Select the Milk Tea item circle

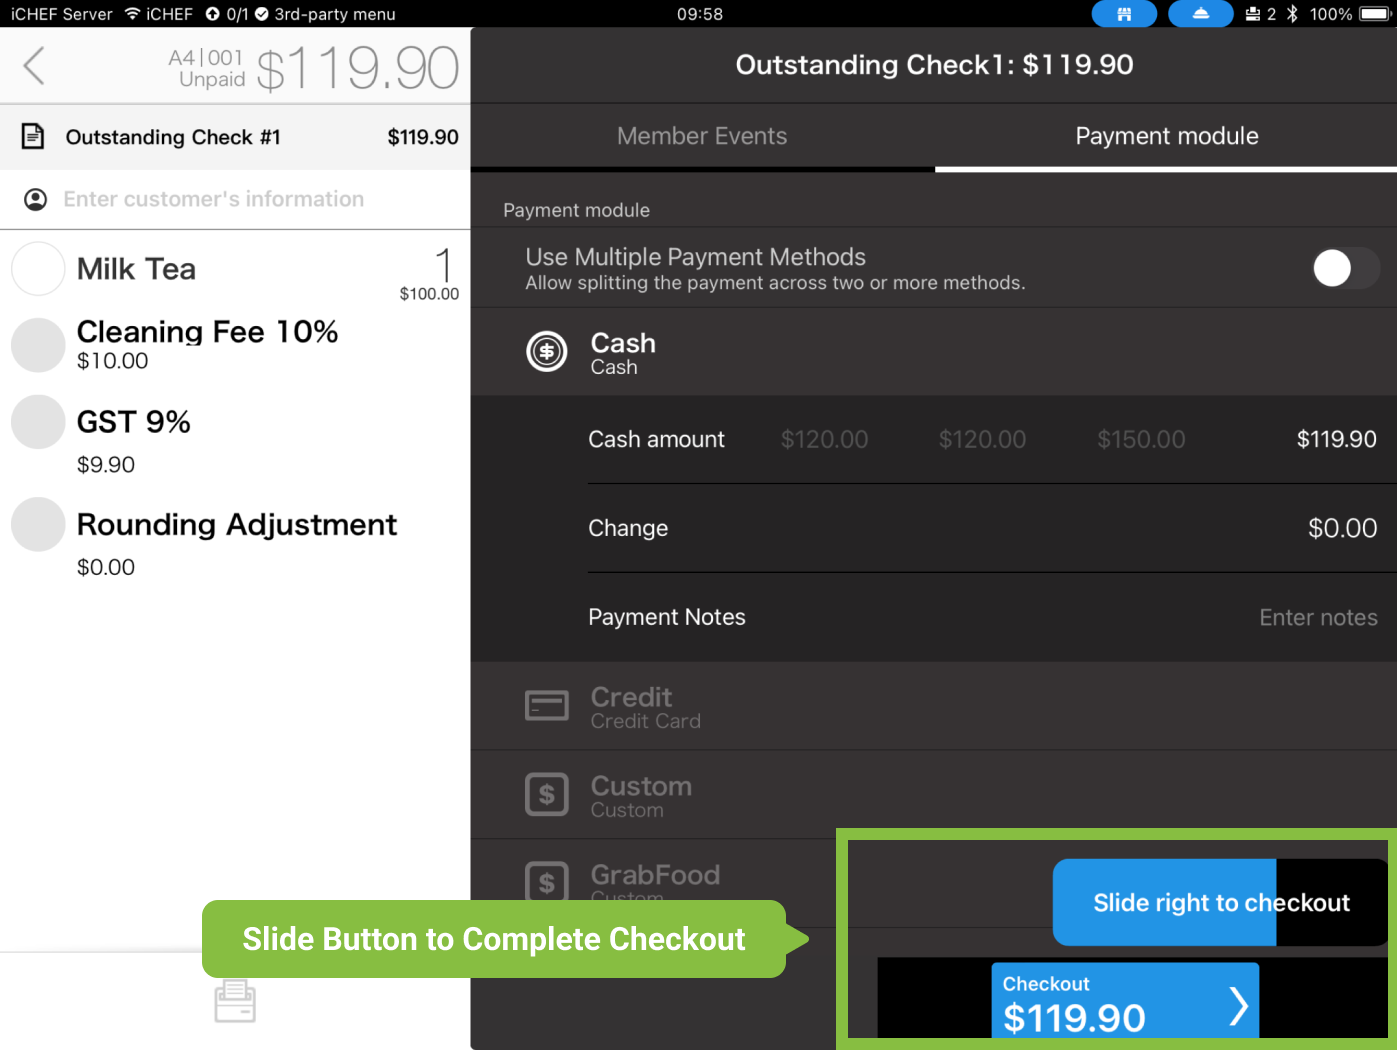point(38,269)
